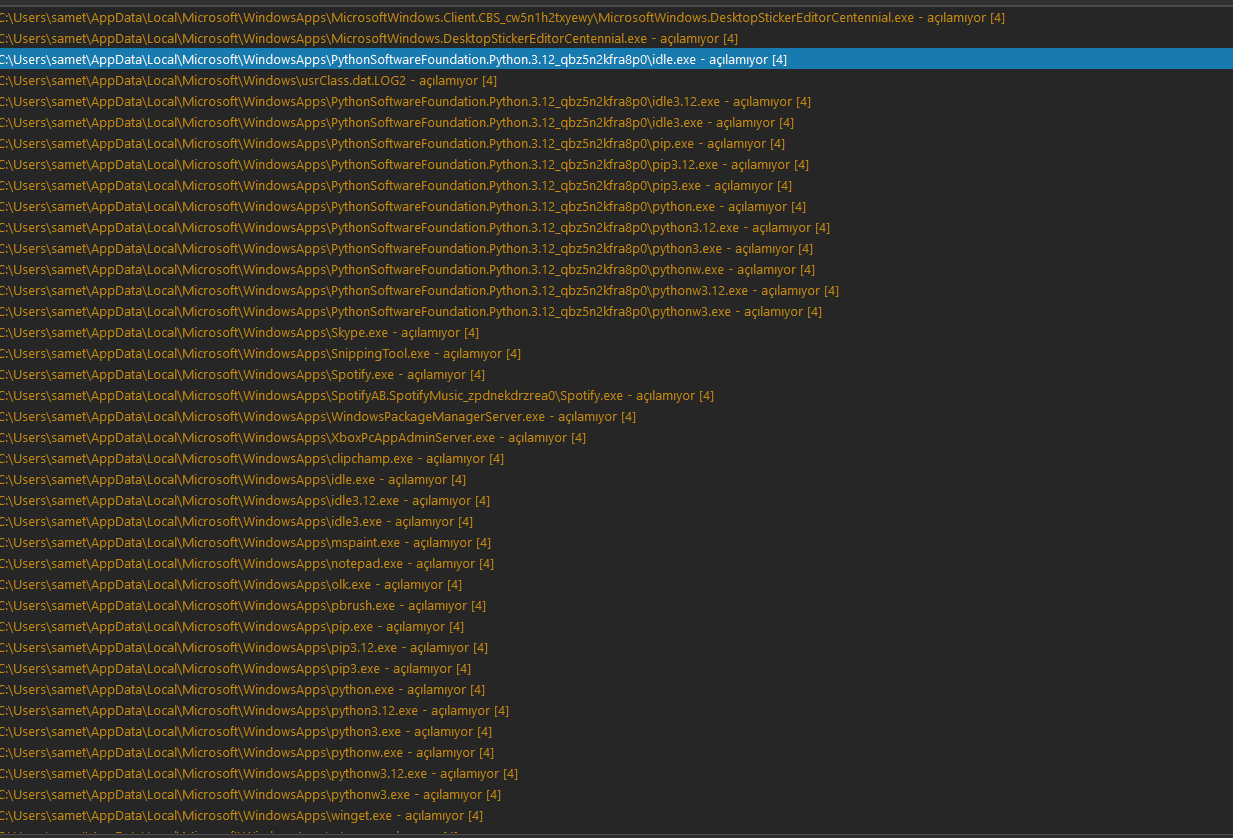1233x838 pixels.
Task: Select the WindowsApps\python3.12.exe row
Action: click(x=616, y=710)
